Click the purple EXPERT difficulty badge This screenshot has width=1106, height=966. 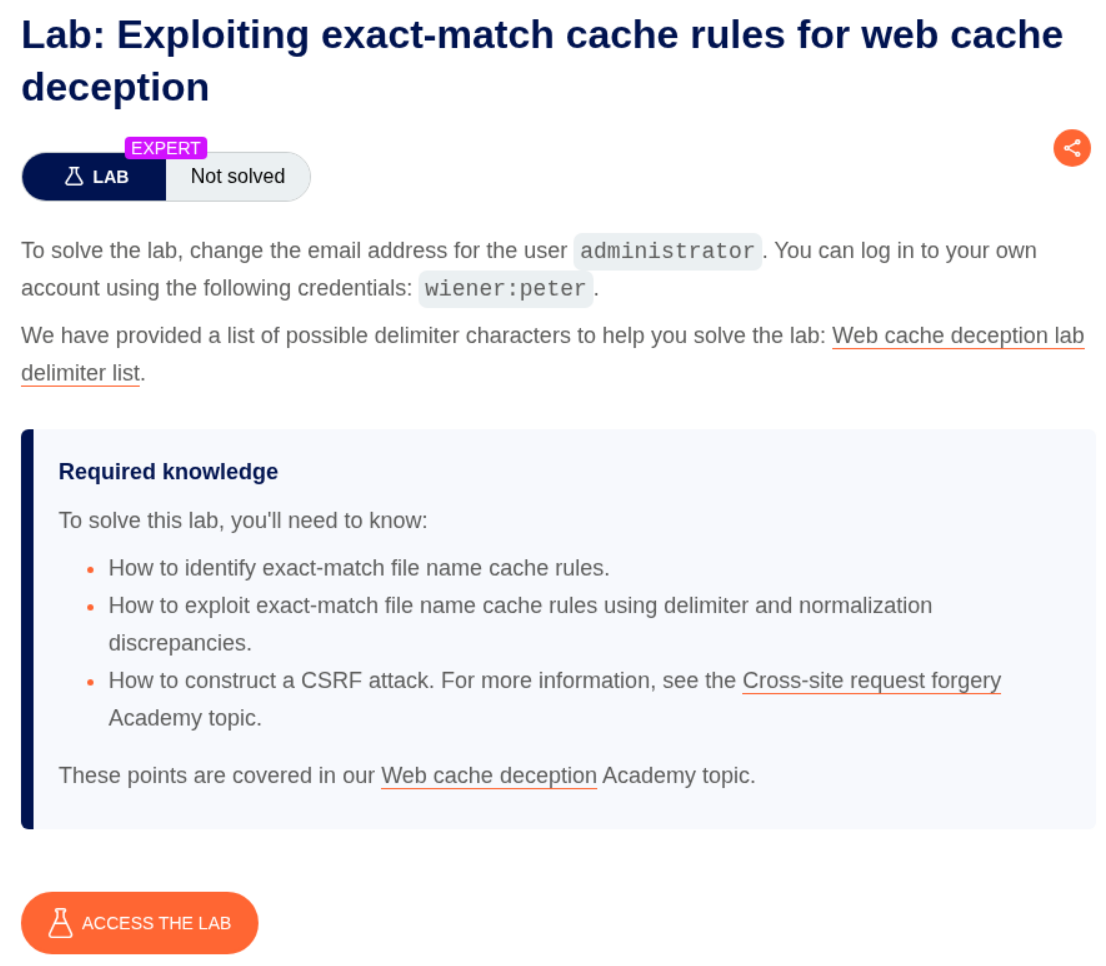(x=166, y=148)
